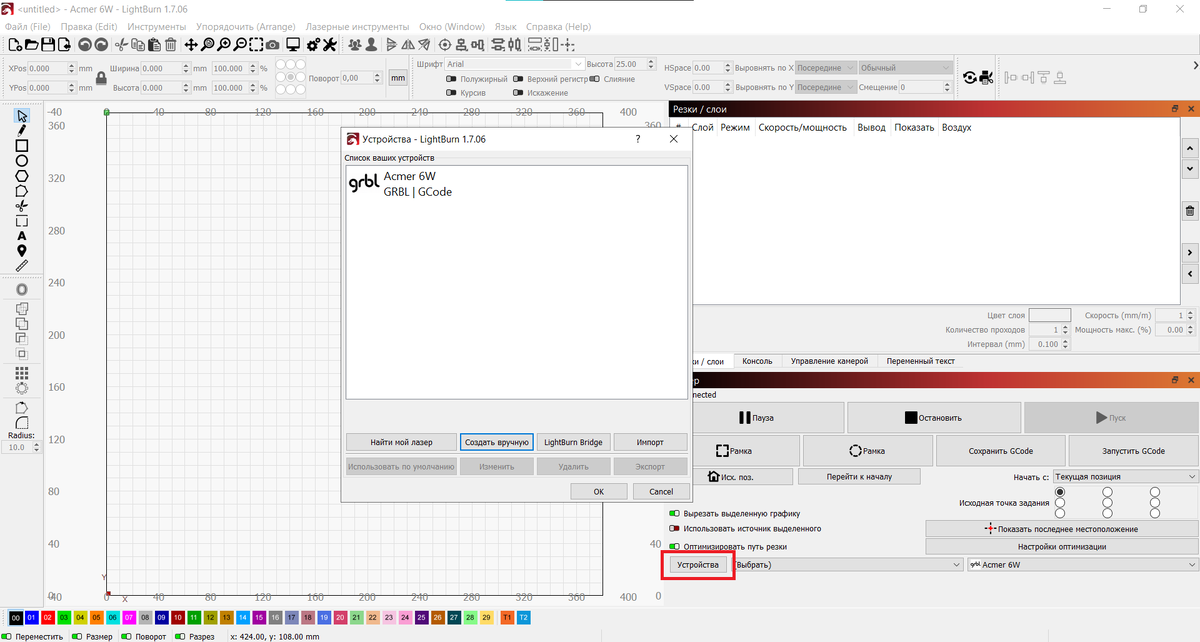Switch to the Консоль tab
This screenshot has width=1200, height=642.
757,361
